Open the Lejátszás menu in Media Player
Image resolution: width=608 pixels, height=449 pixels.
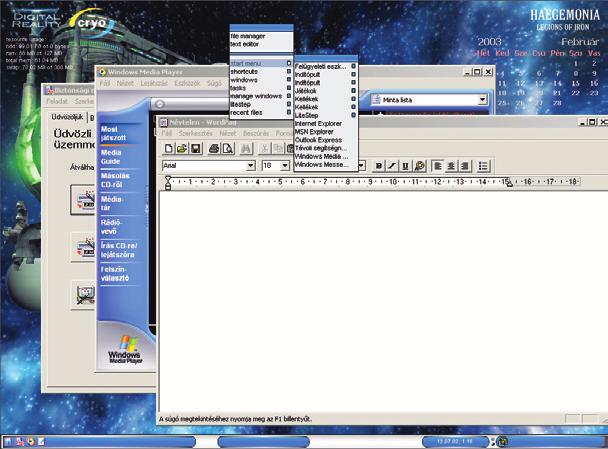coord(154,83)
